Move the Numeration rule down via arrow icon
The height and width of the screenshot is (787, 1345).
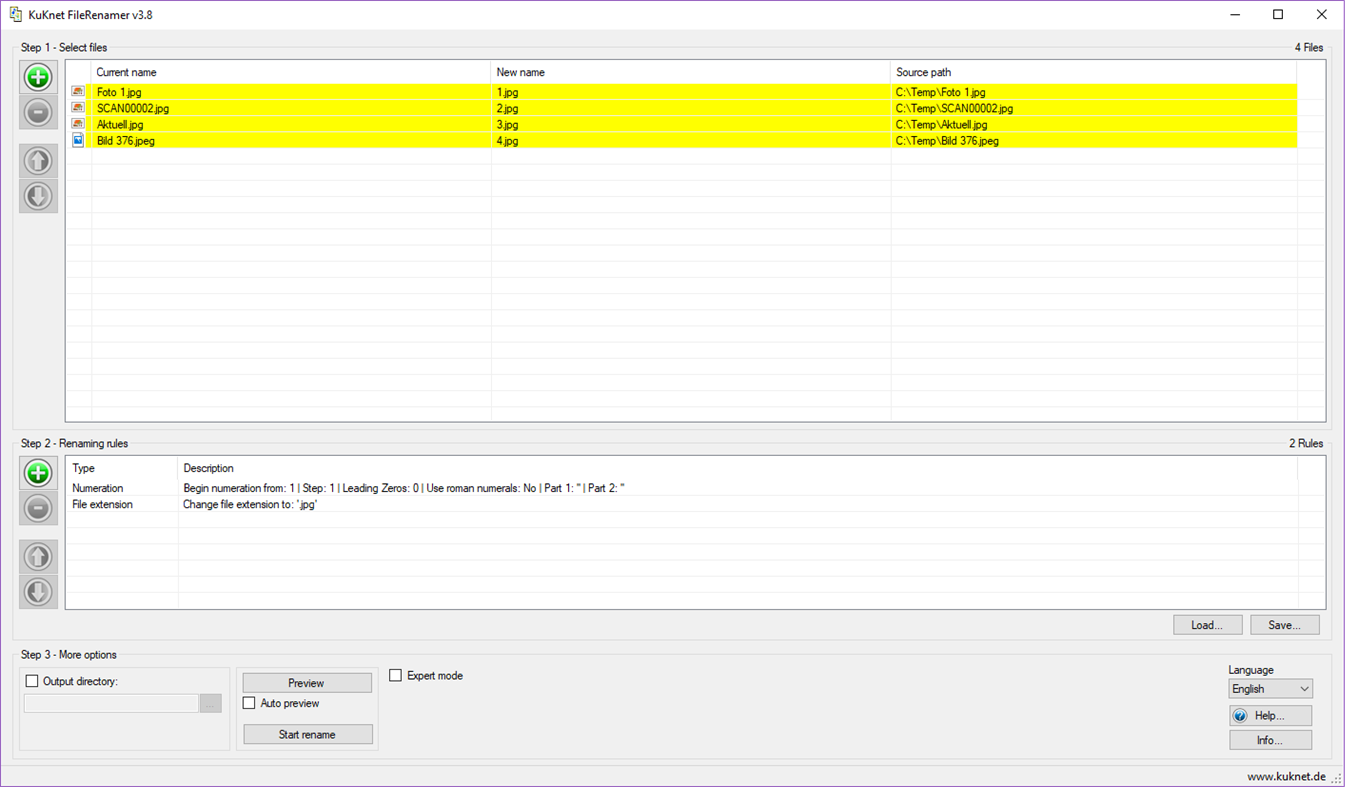pos(37,592)
